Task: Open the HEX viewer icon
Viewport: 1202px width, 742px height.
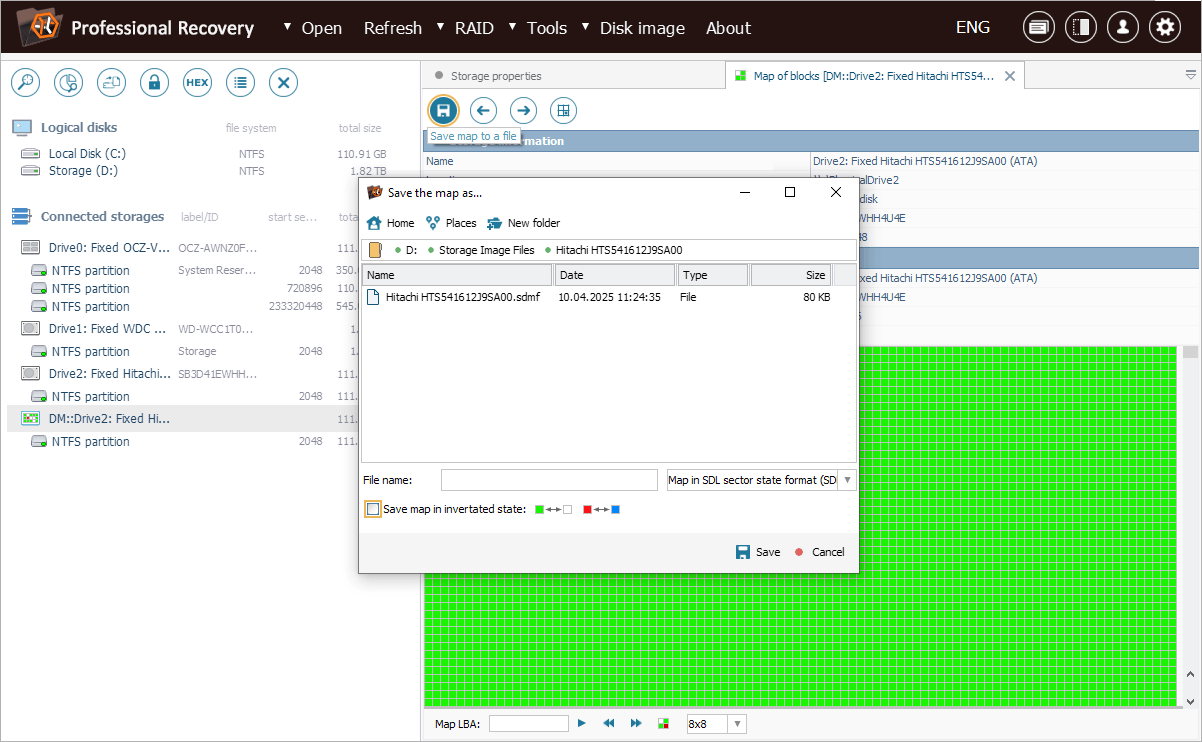Action: [198, 83]
